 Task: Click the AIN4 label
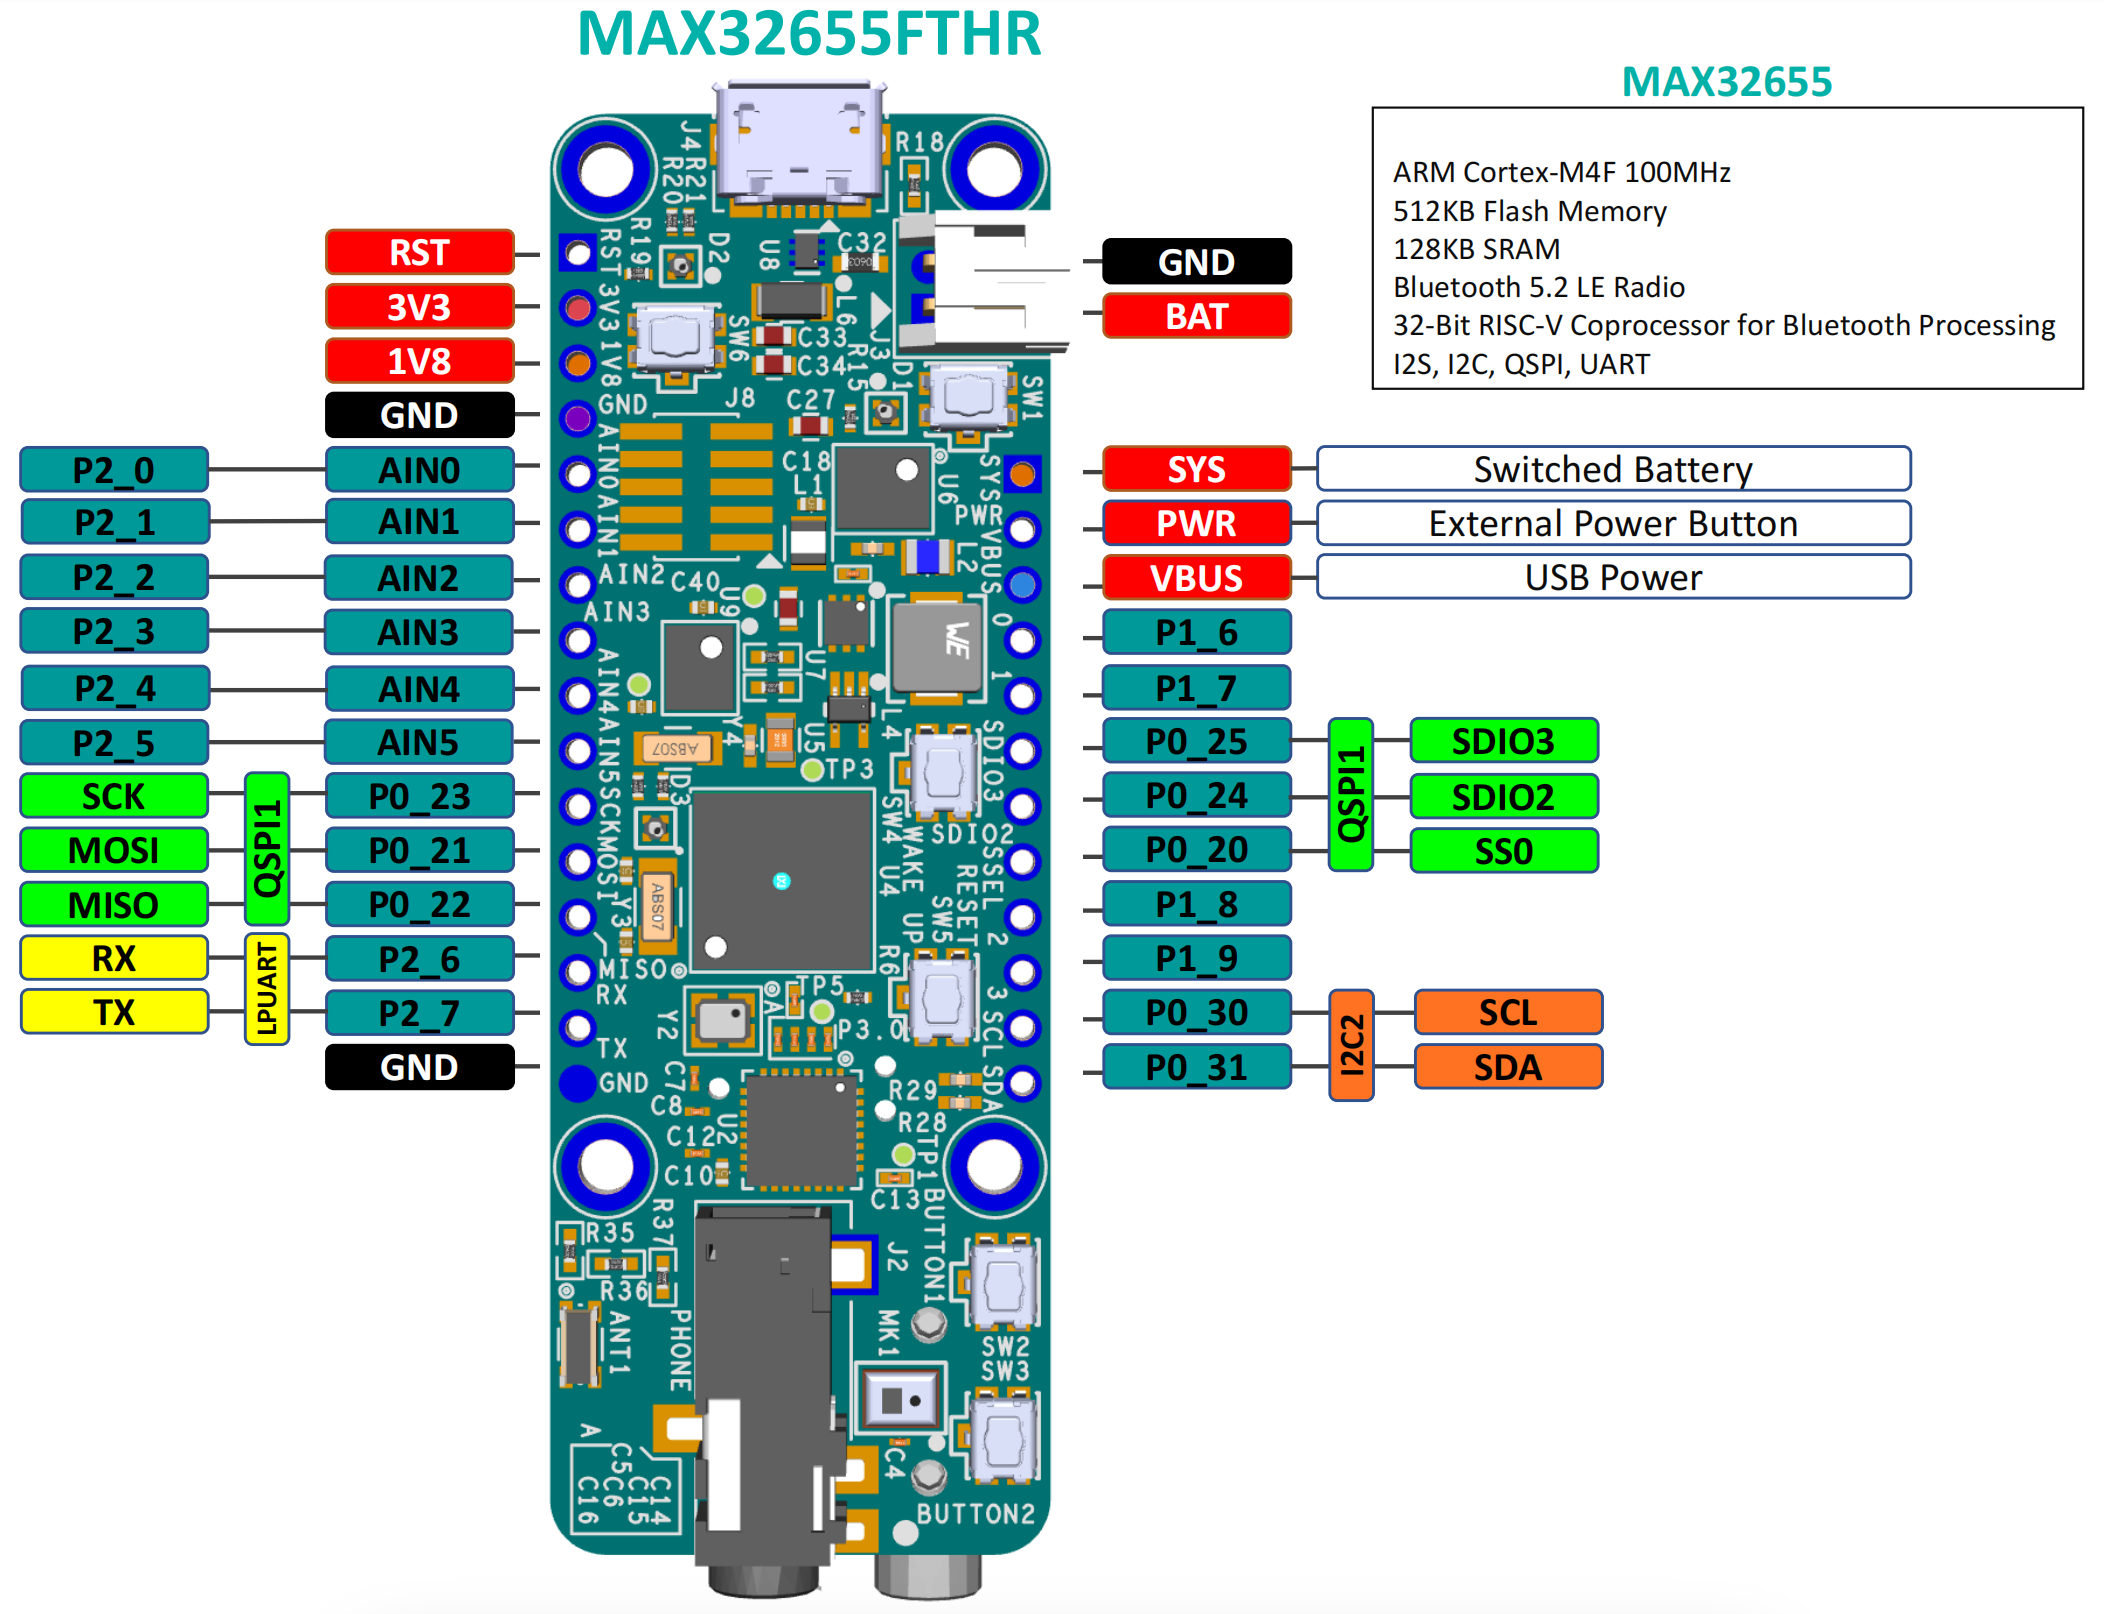419,688
